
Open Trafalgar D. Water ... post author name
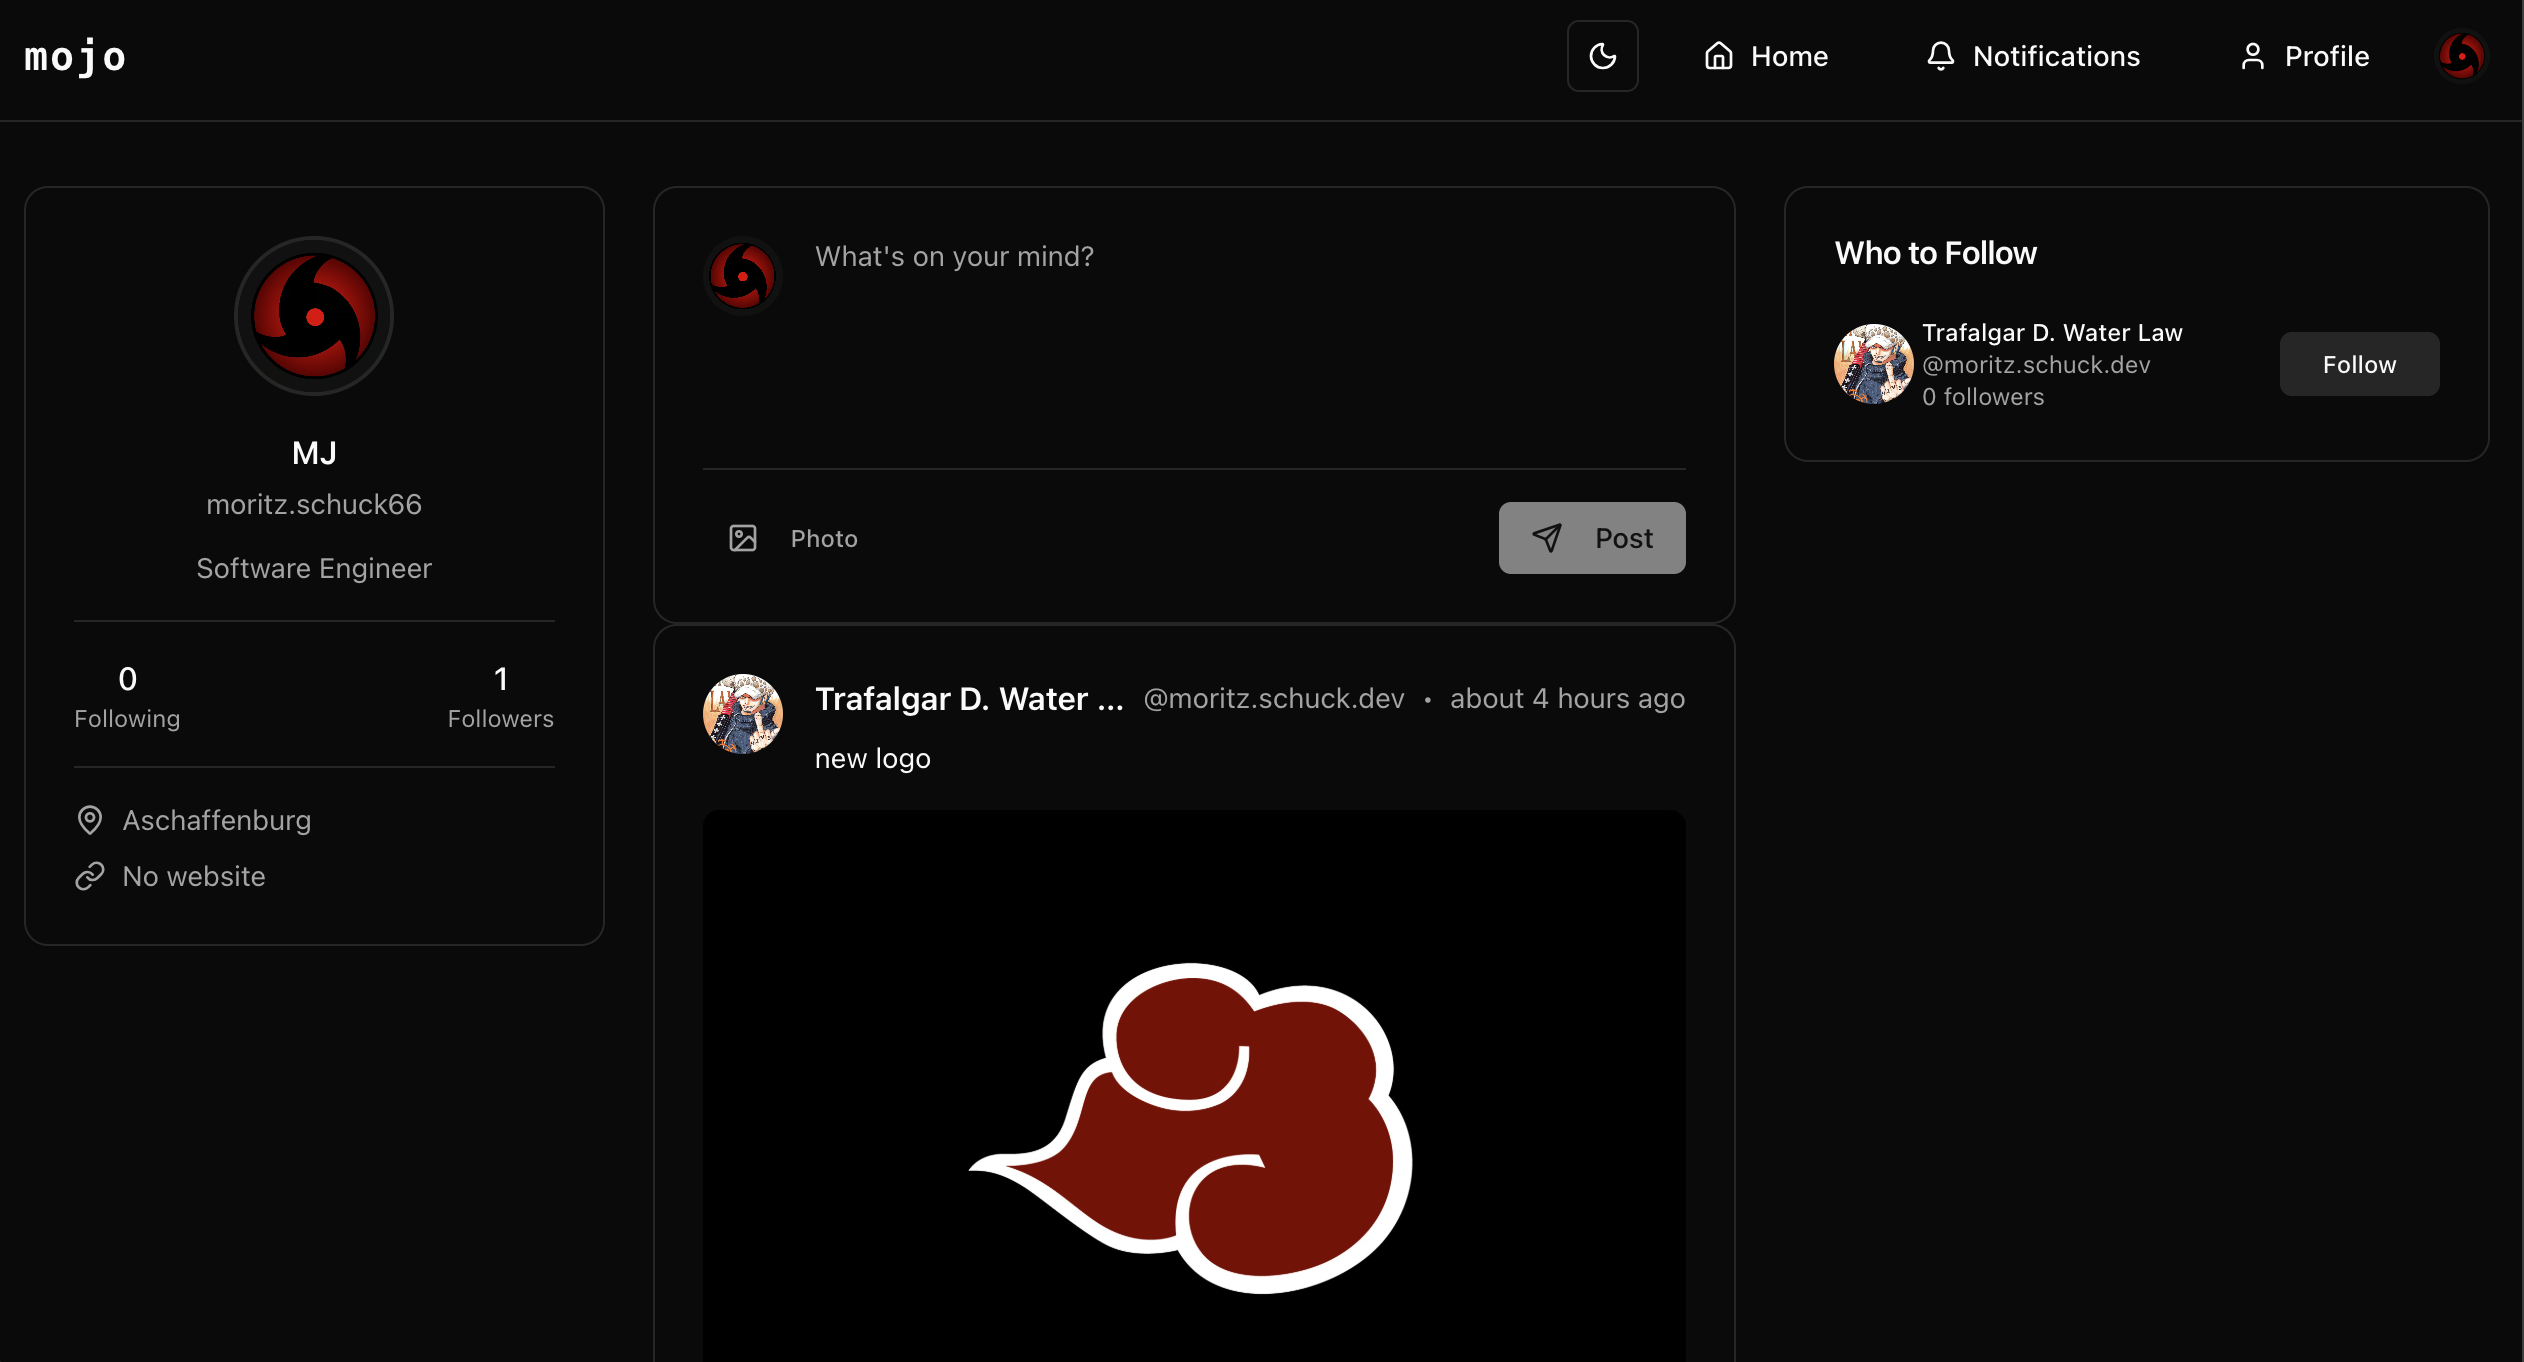[x=969, y=698]
